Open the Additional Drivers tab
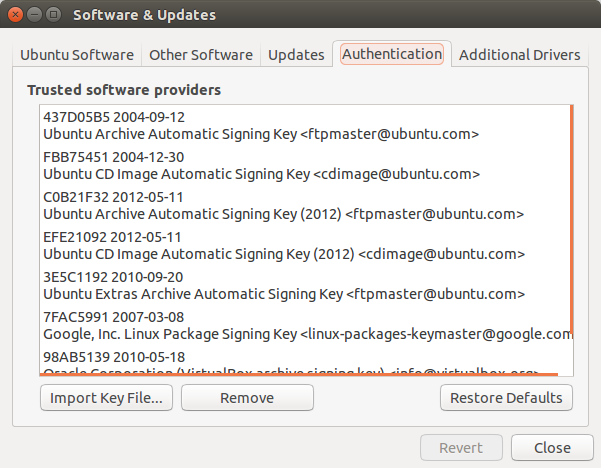The image size is (601, 468). click(x=519, y=55)
